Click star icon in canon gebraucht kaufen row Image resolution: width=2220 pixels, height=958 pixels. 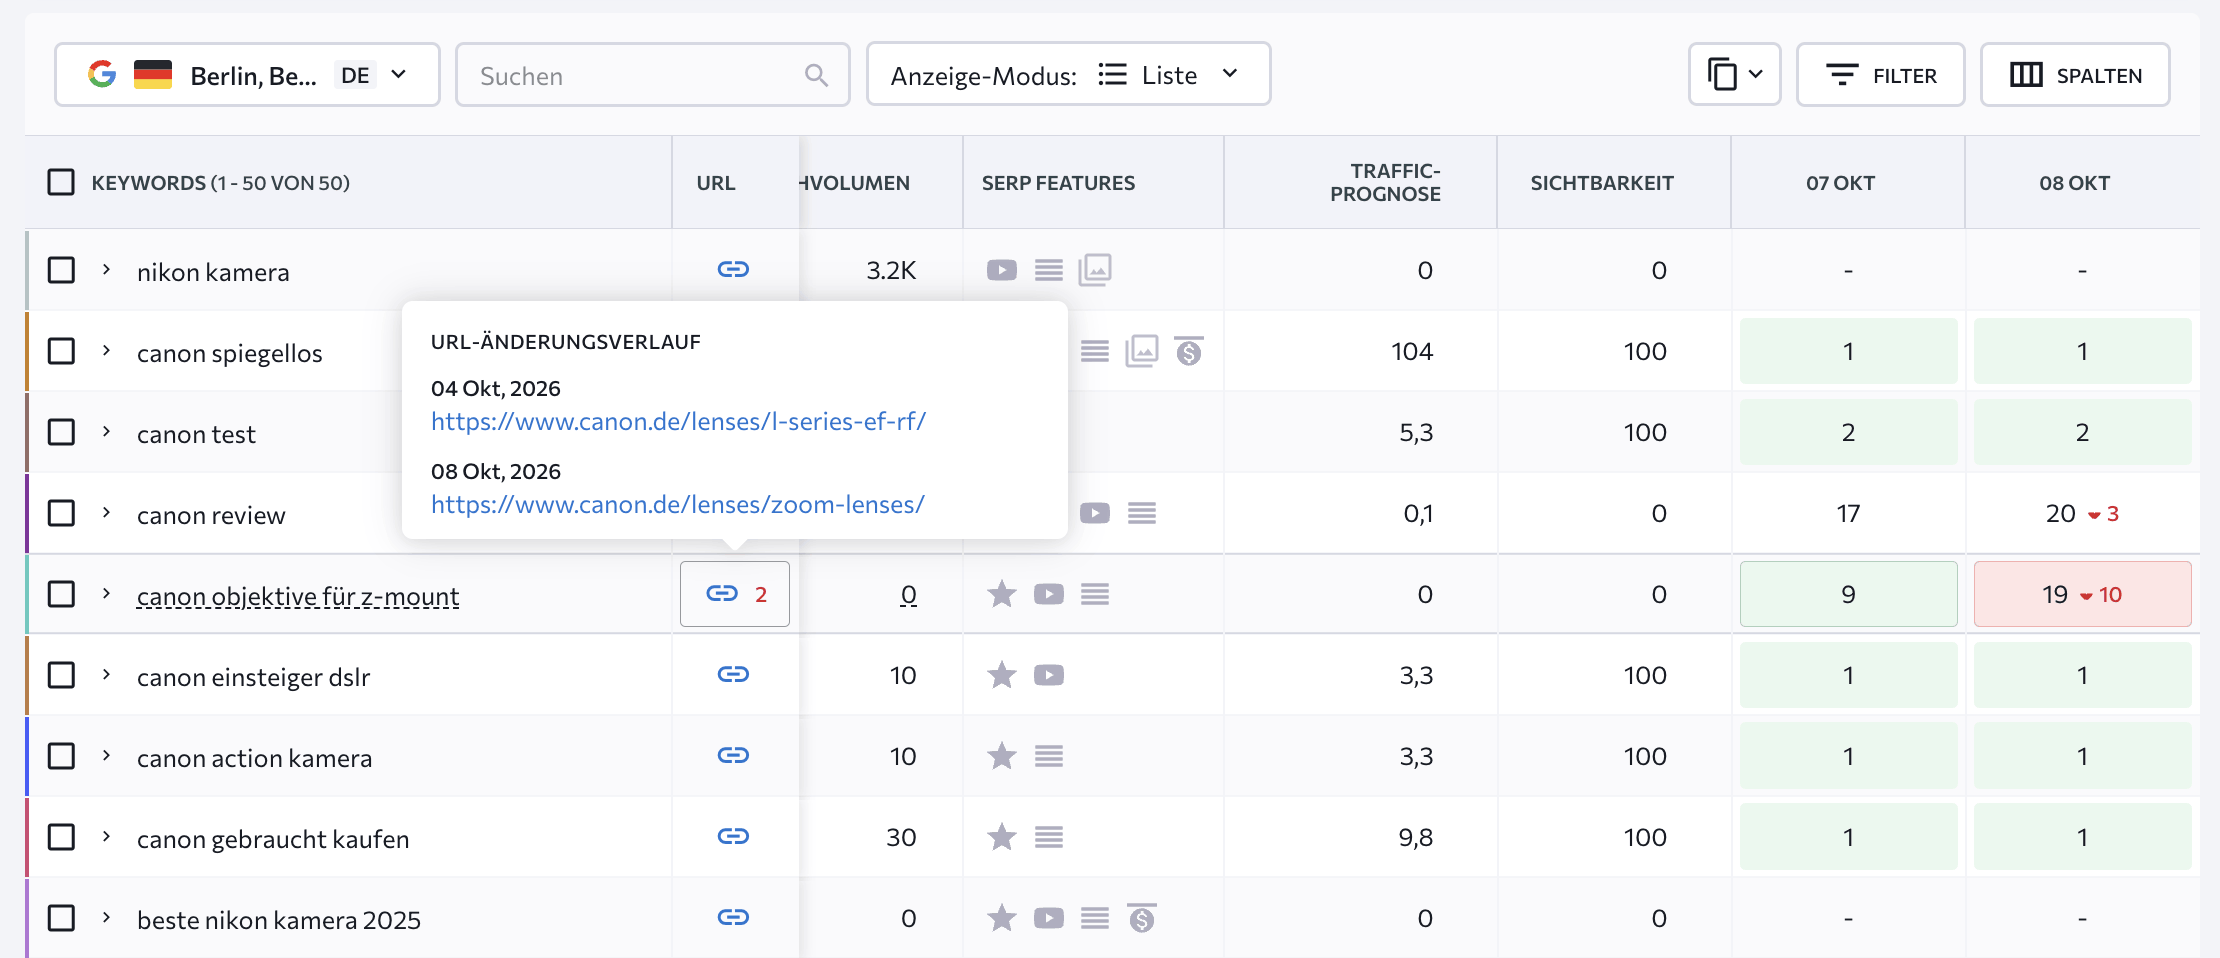[1001, 837]
